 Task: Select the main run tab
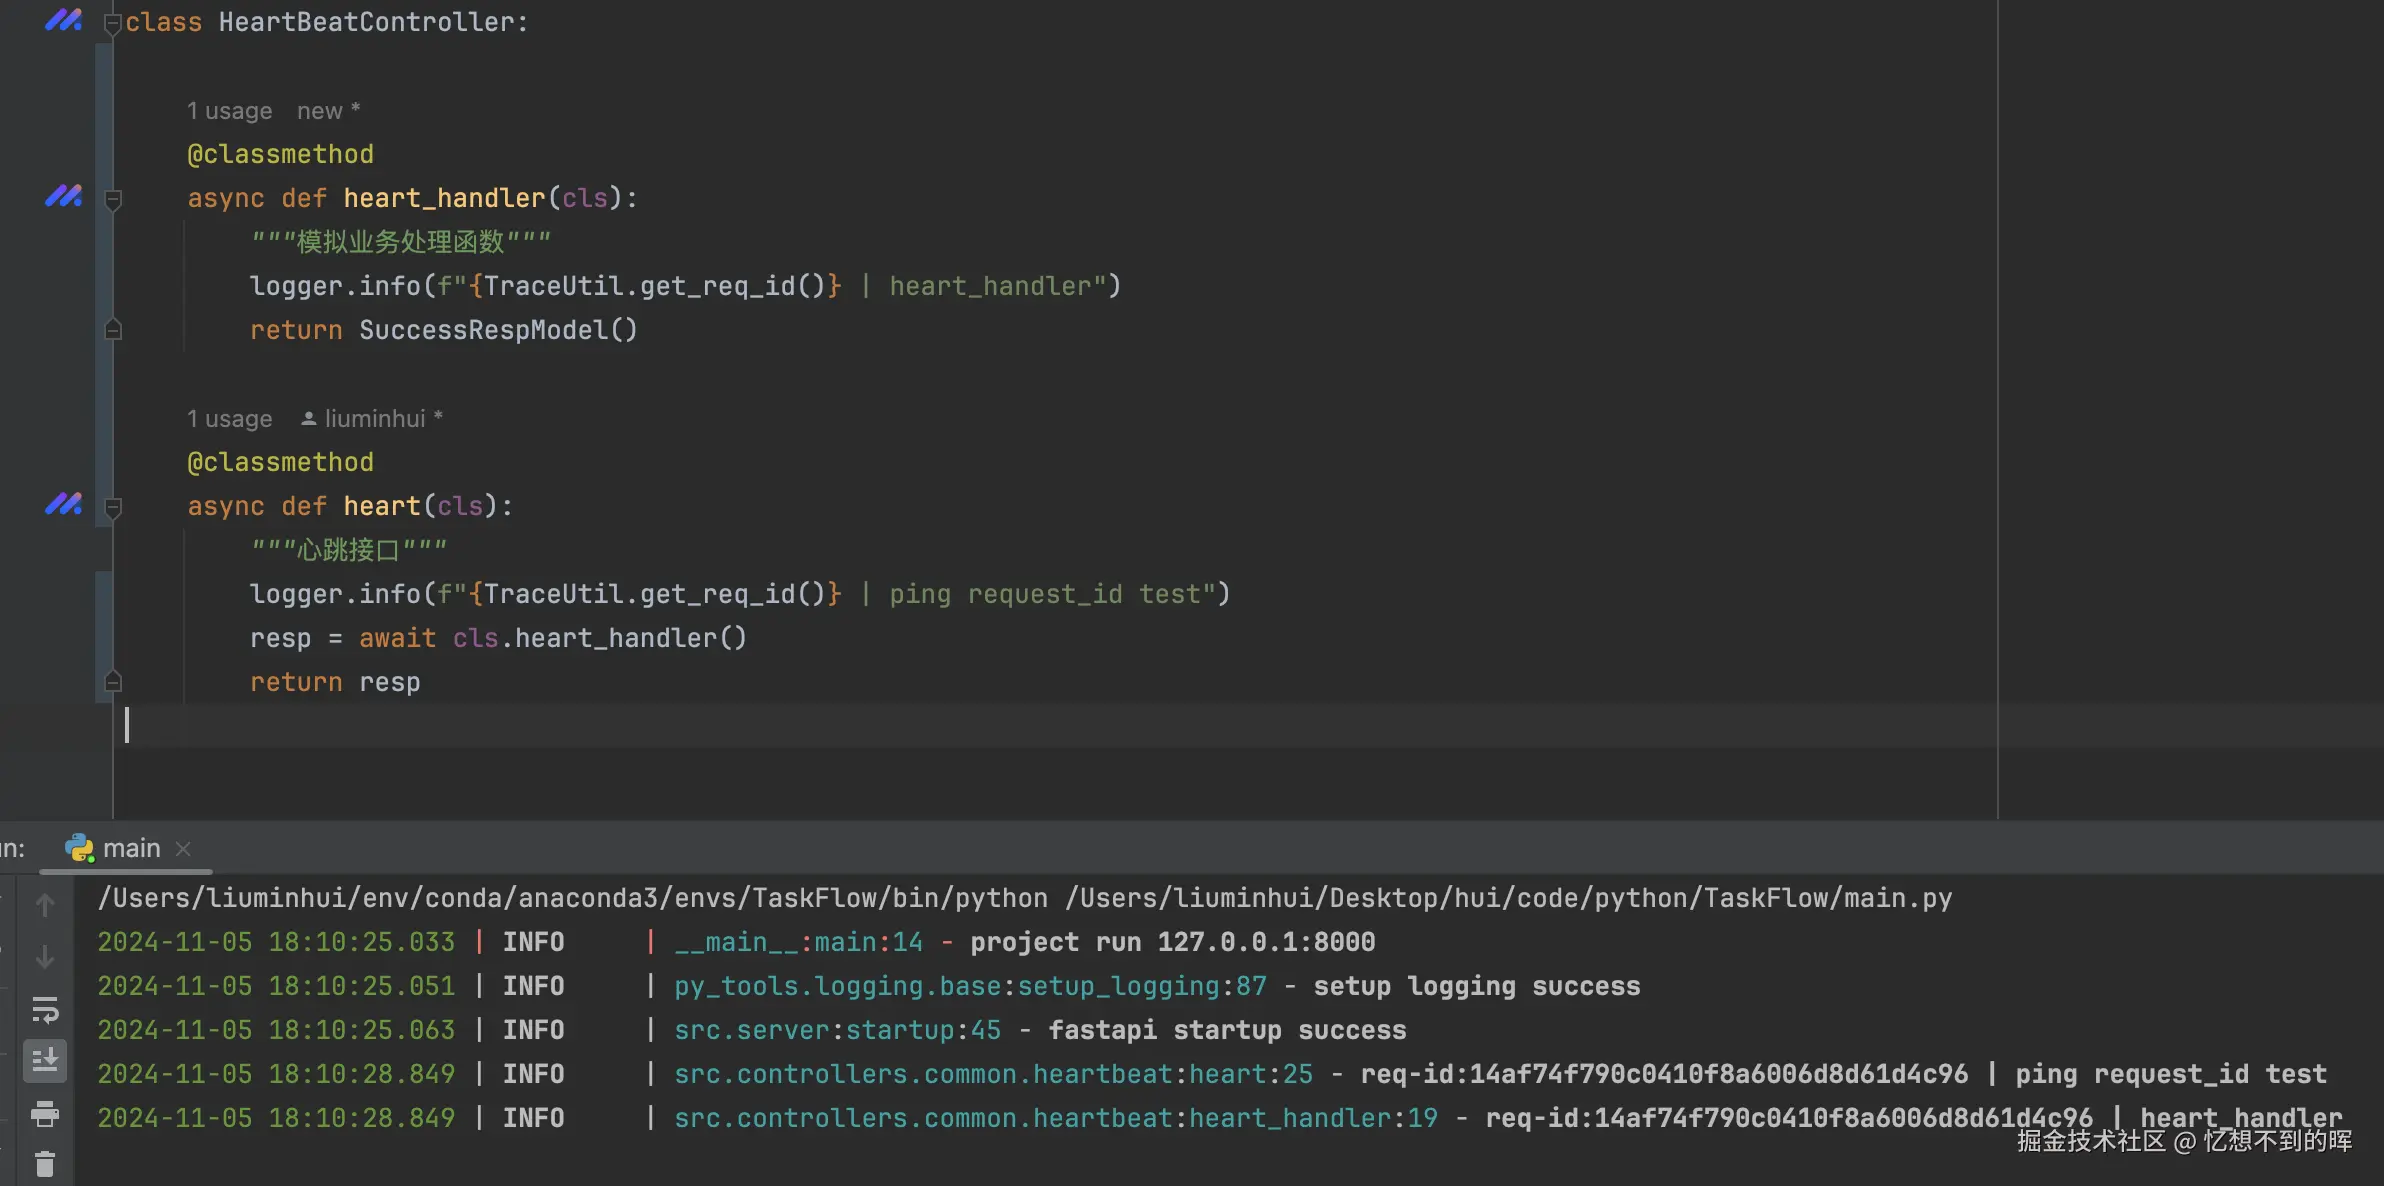coord(131,848)
